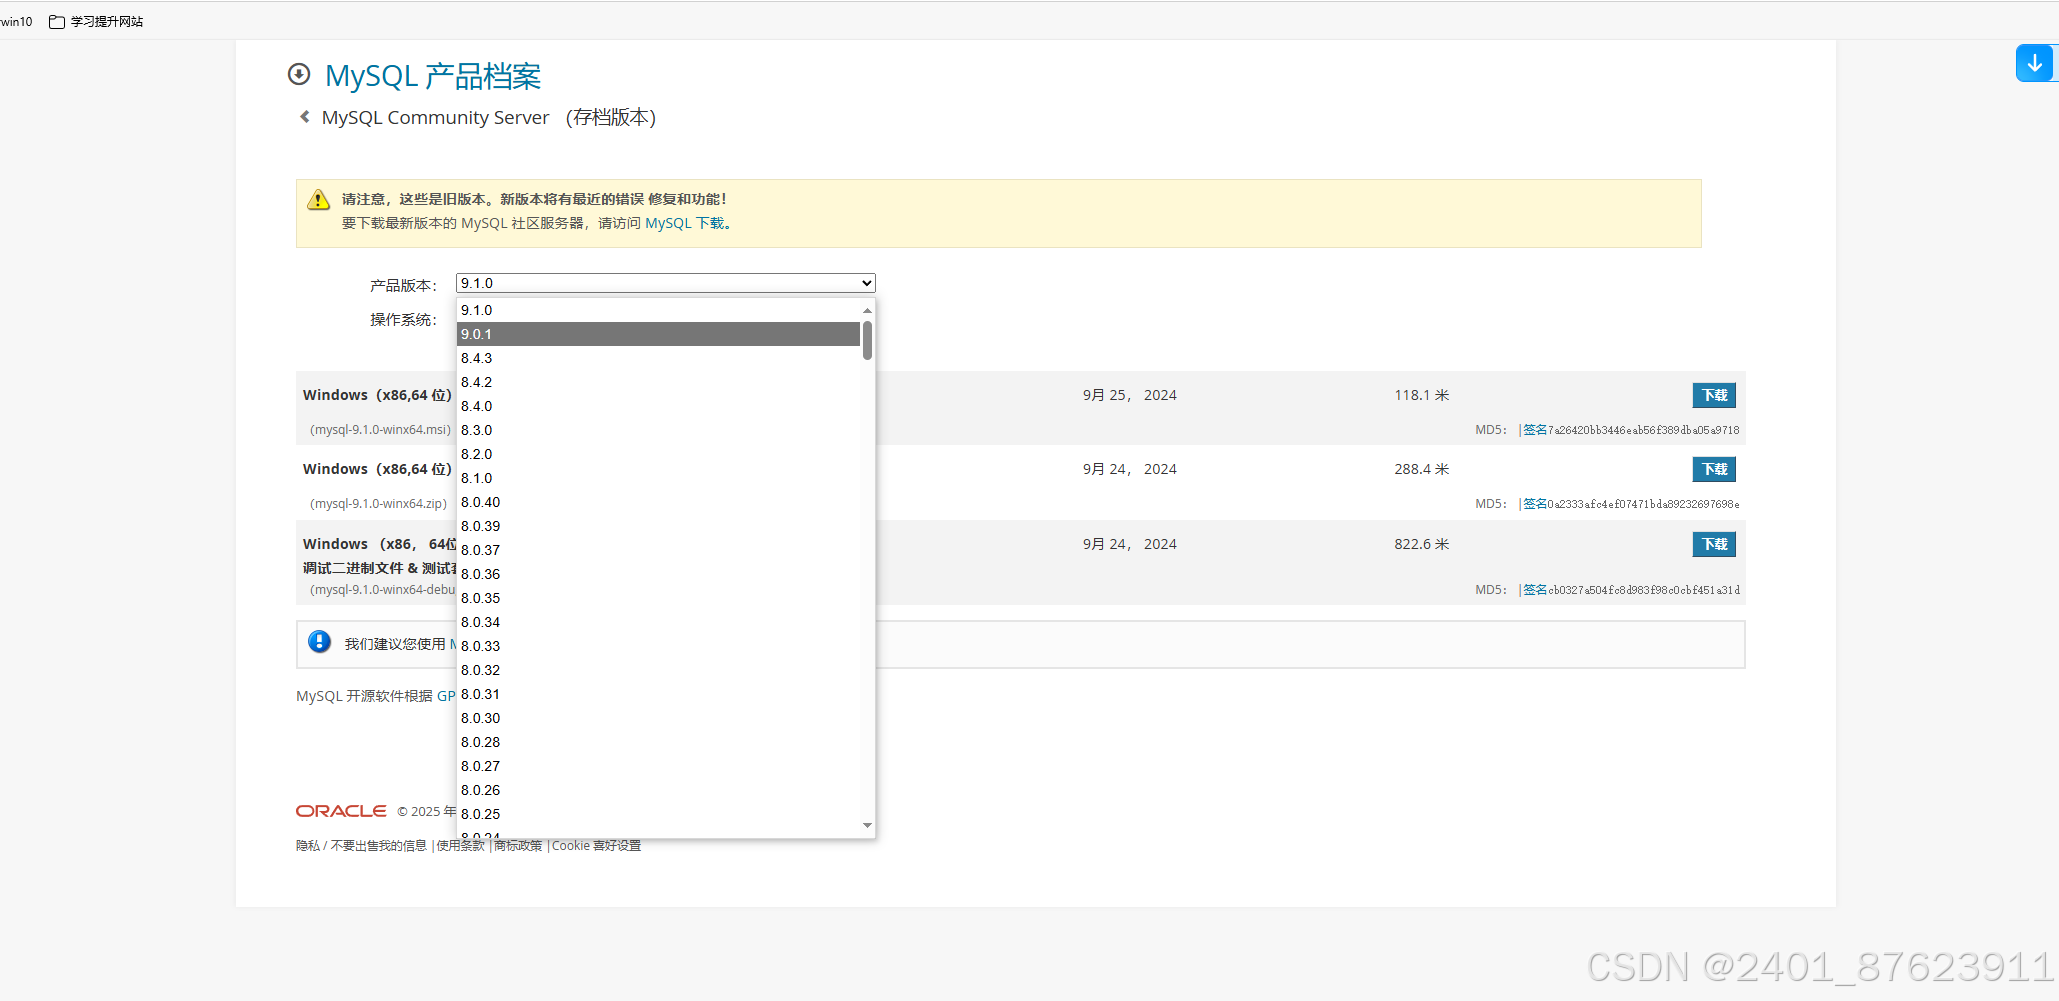
Task: Select version 8.0.30 option
Action: pyautogui.click(x=659, y=718)
